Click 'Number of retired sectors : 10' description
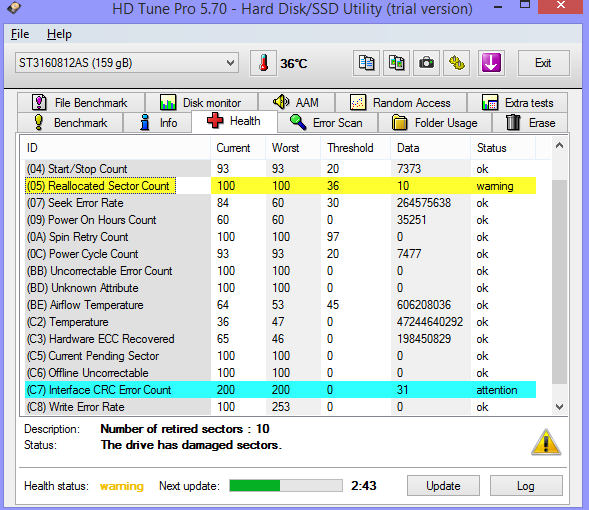Screen dimensions: 589x510 (x=185, y=429)
